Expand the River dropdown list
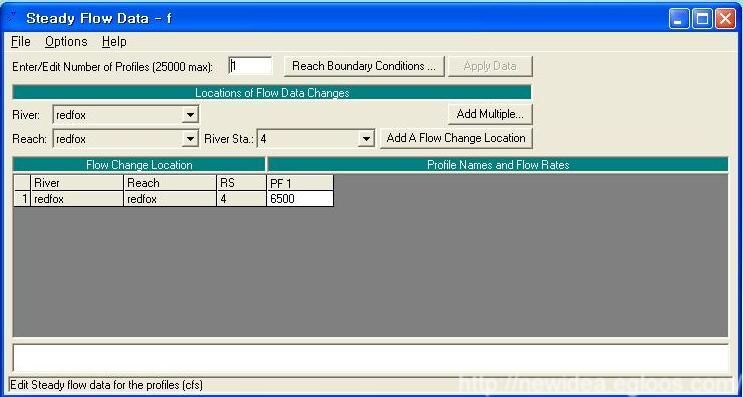The width and height of the screenshot is (743, 397). (x=190, y=115)
